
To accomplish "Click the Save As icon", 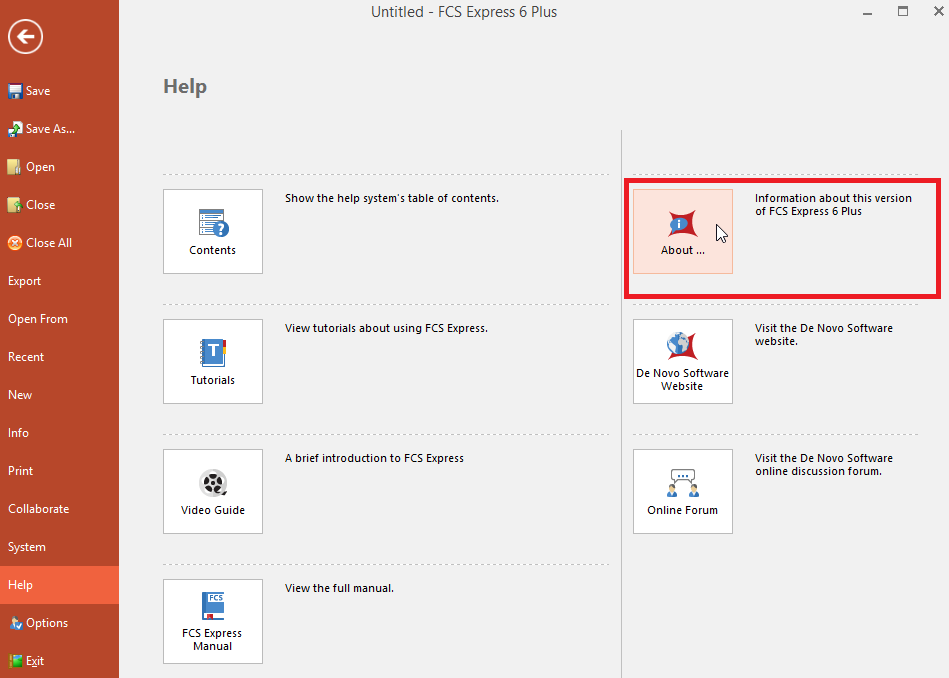I will point(15,129).
